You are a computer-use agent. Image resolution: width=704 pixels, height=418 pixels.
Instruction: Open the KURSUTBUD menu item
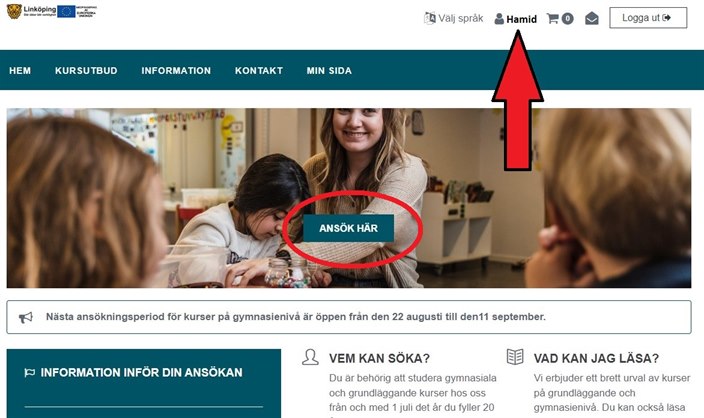(x=86, y=70)
